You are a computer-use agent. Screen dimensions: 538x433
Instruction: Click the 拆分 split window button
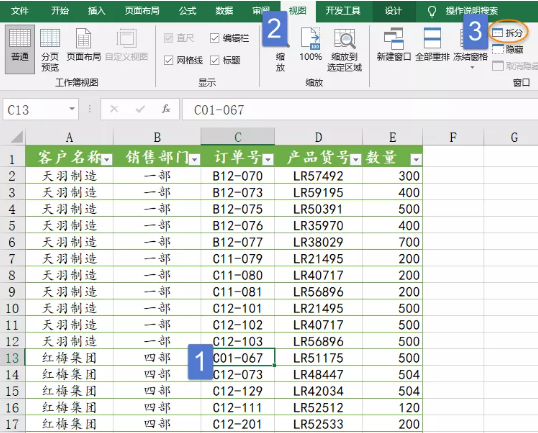pyautogui.click(x=507, y=33)
